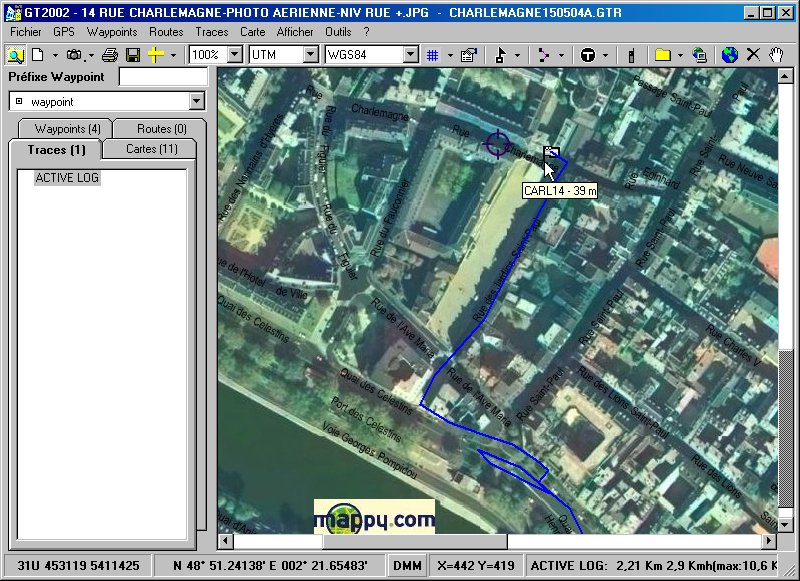
Task: Click the floppy disk save icon
Action: coord(132,55)
